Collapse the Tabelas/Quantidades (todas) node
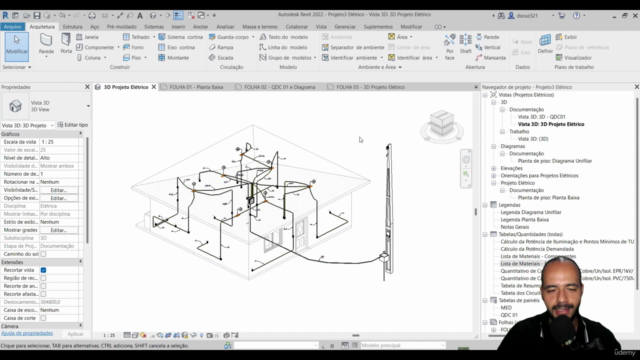640x360 pixels. point(485,234)
